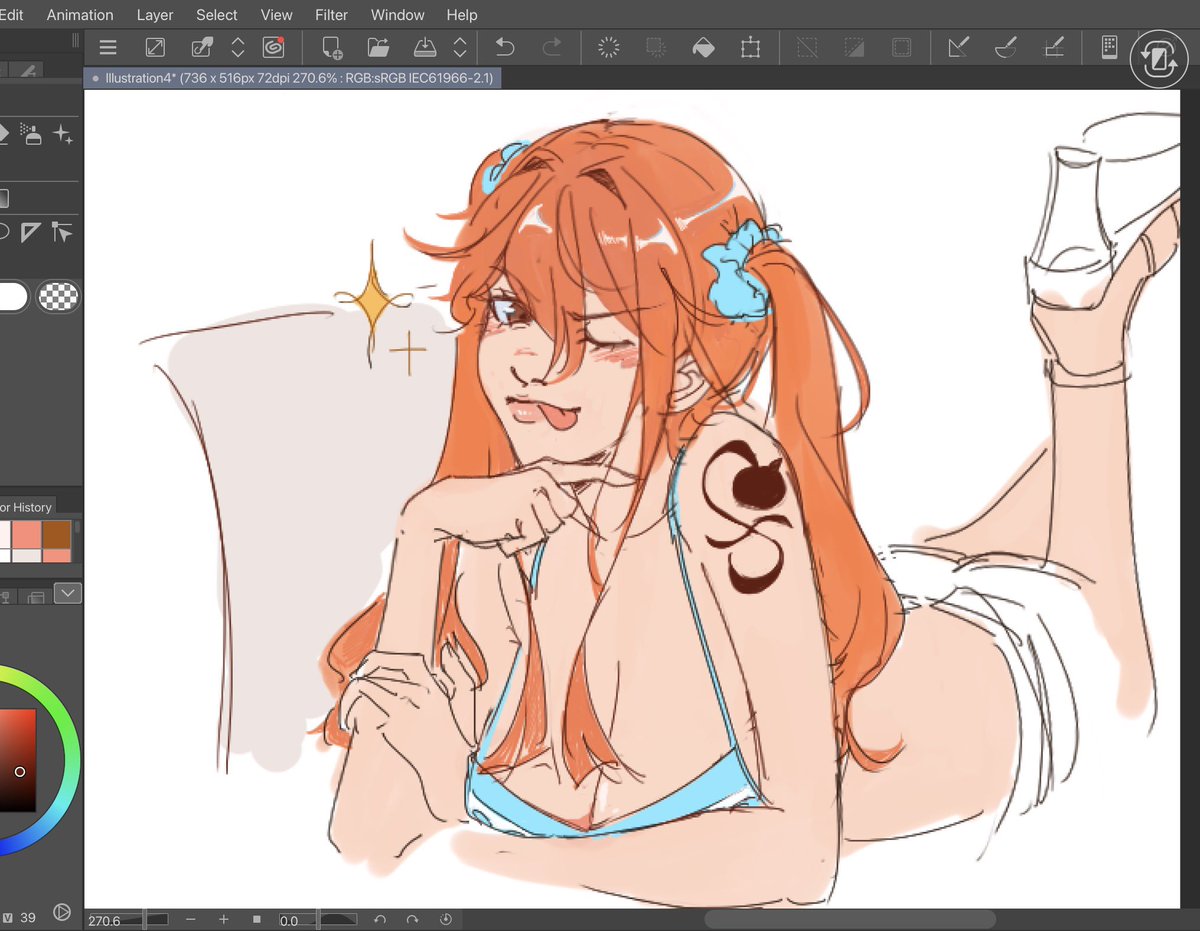This screenshot has width=1200, height=931.
Task: Open the Filter menu
Action: tap(332, 15)
